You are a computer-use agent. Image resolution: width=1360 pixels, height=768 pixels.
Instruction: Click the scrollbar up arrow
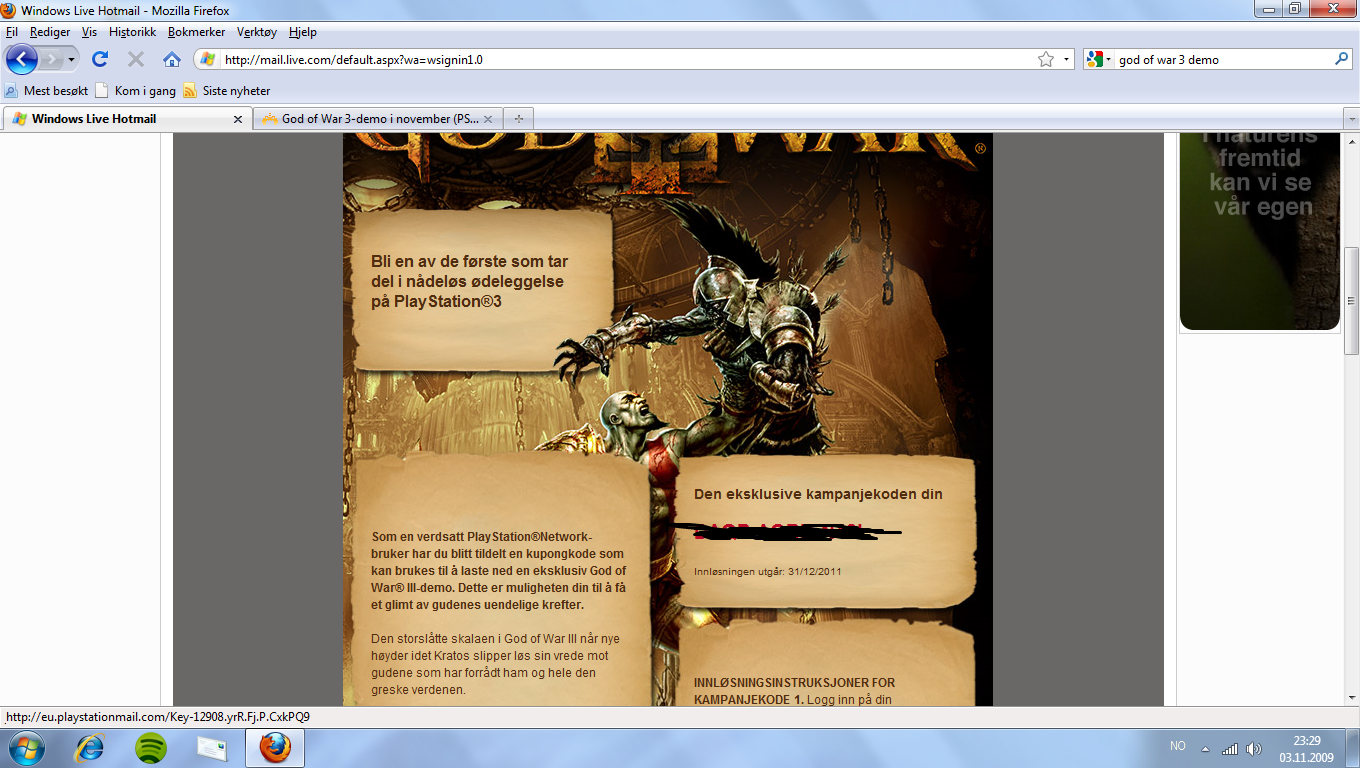1351,140
